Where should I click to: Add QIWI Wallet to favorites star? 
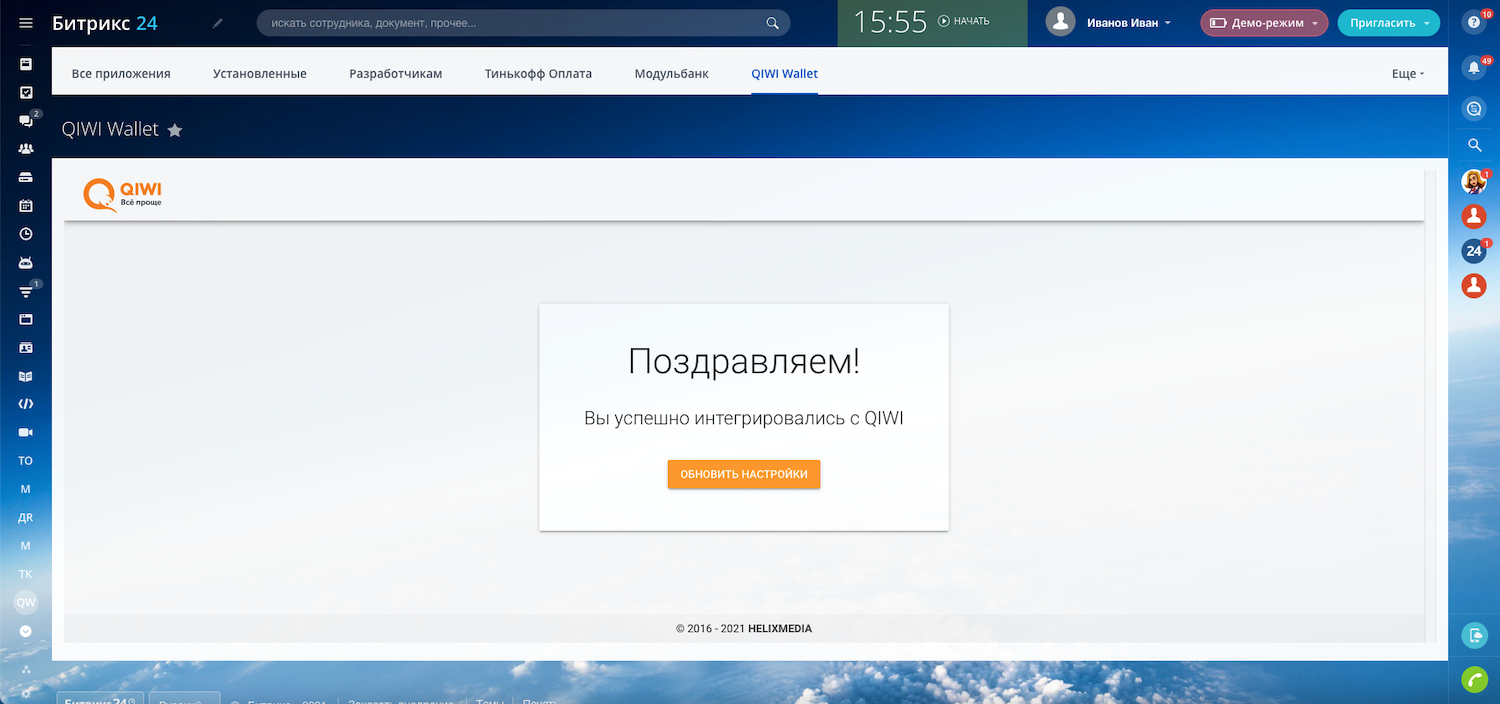pos(175,130)
